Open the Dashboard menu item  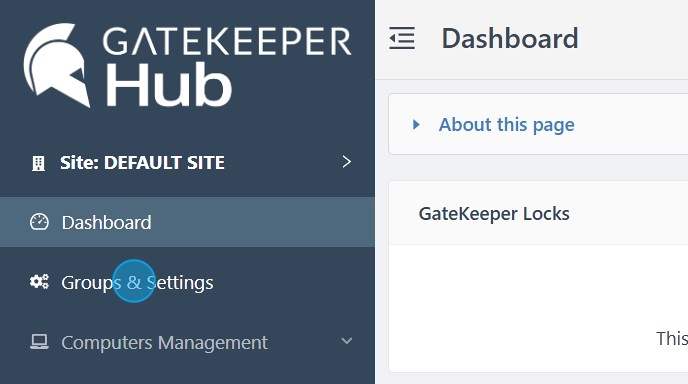[x=187, y=222]
